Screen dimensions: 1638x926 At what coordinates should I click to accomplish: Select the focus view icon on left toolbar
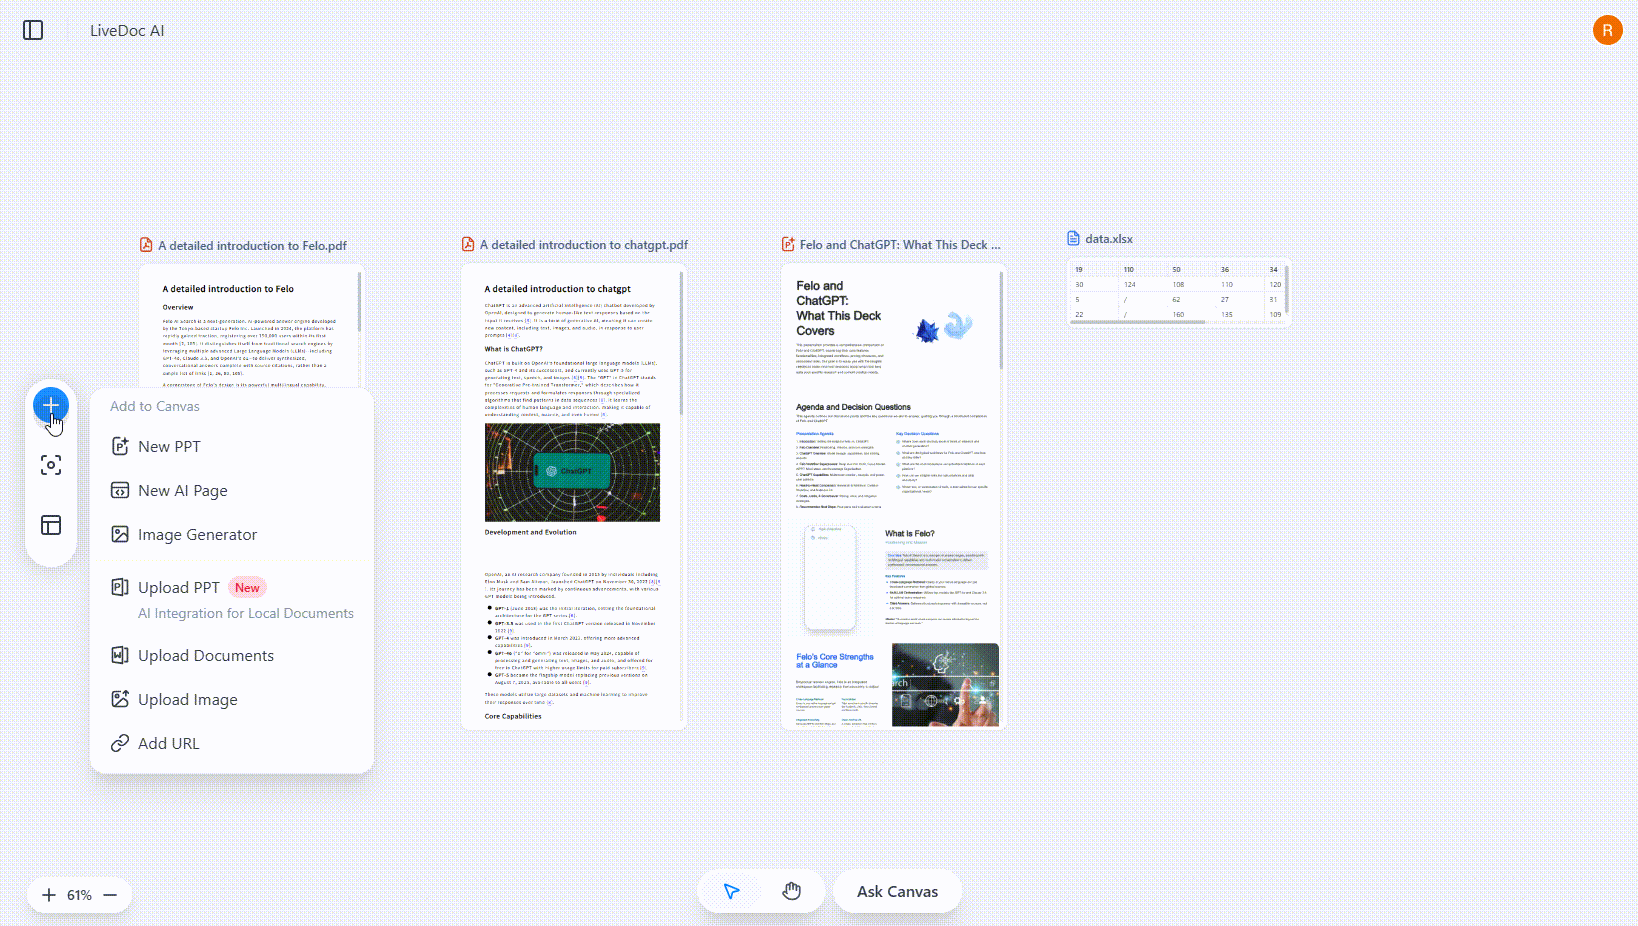coord(50,465)
